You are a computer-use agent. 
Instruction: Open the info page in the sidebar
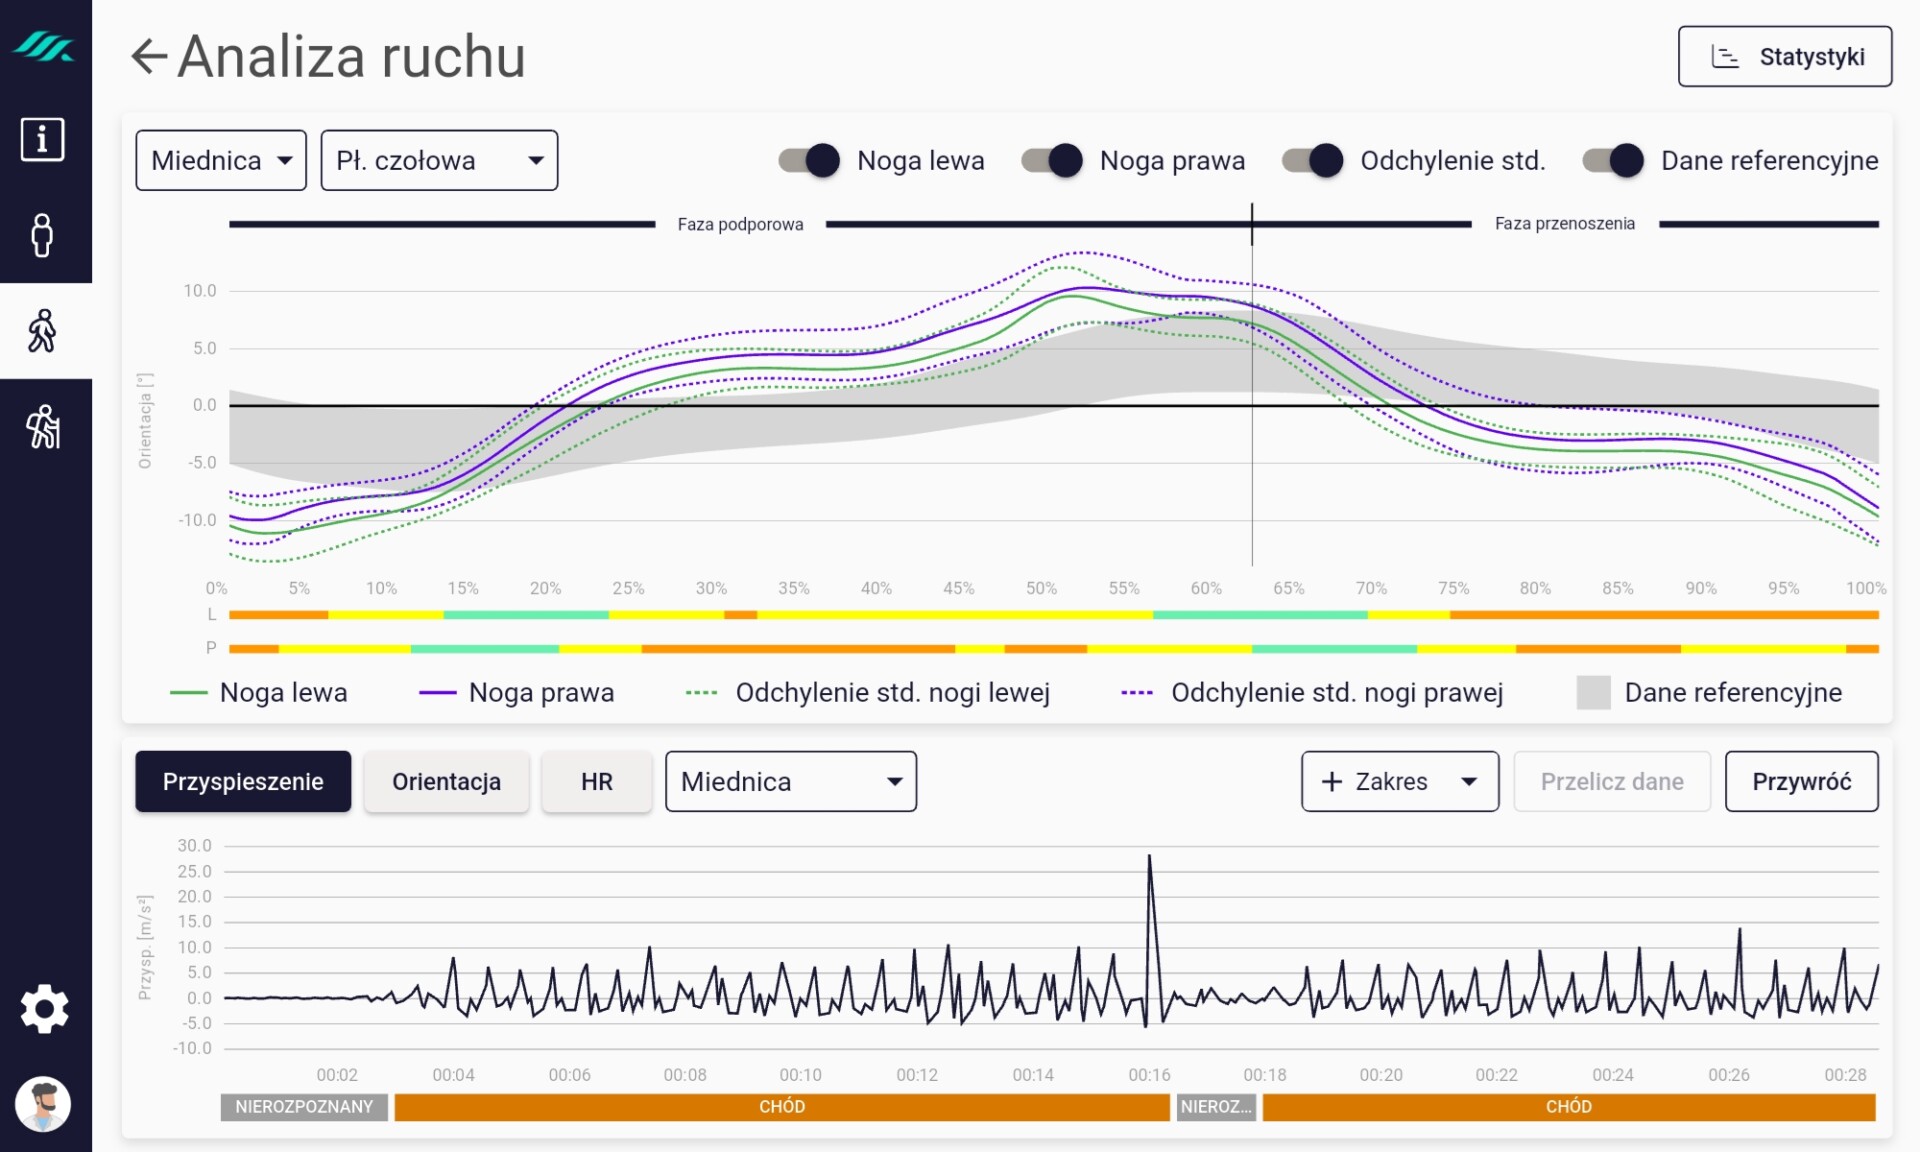[x=42, y=139]
